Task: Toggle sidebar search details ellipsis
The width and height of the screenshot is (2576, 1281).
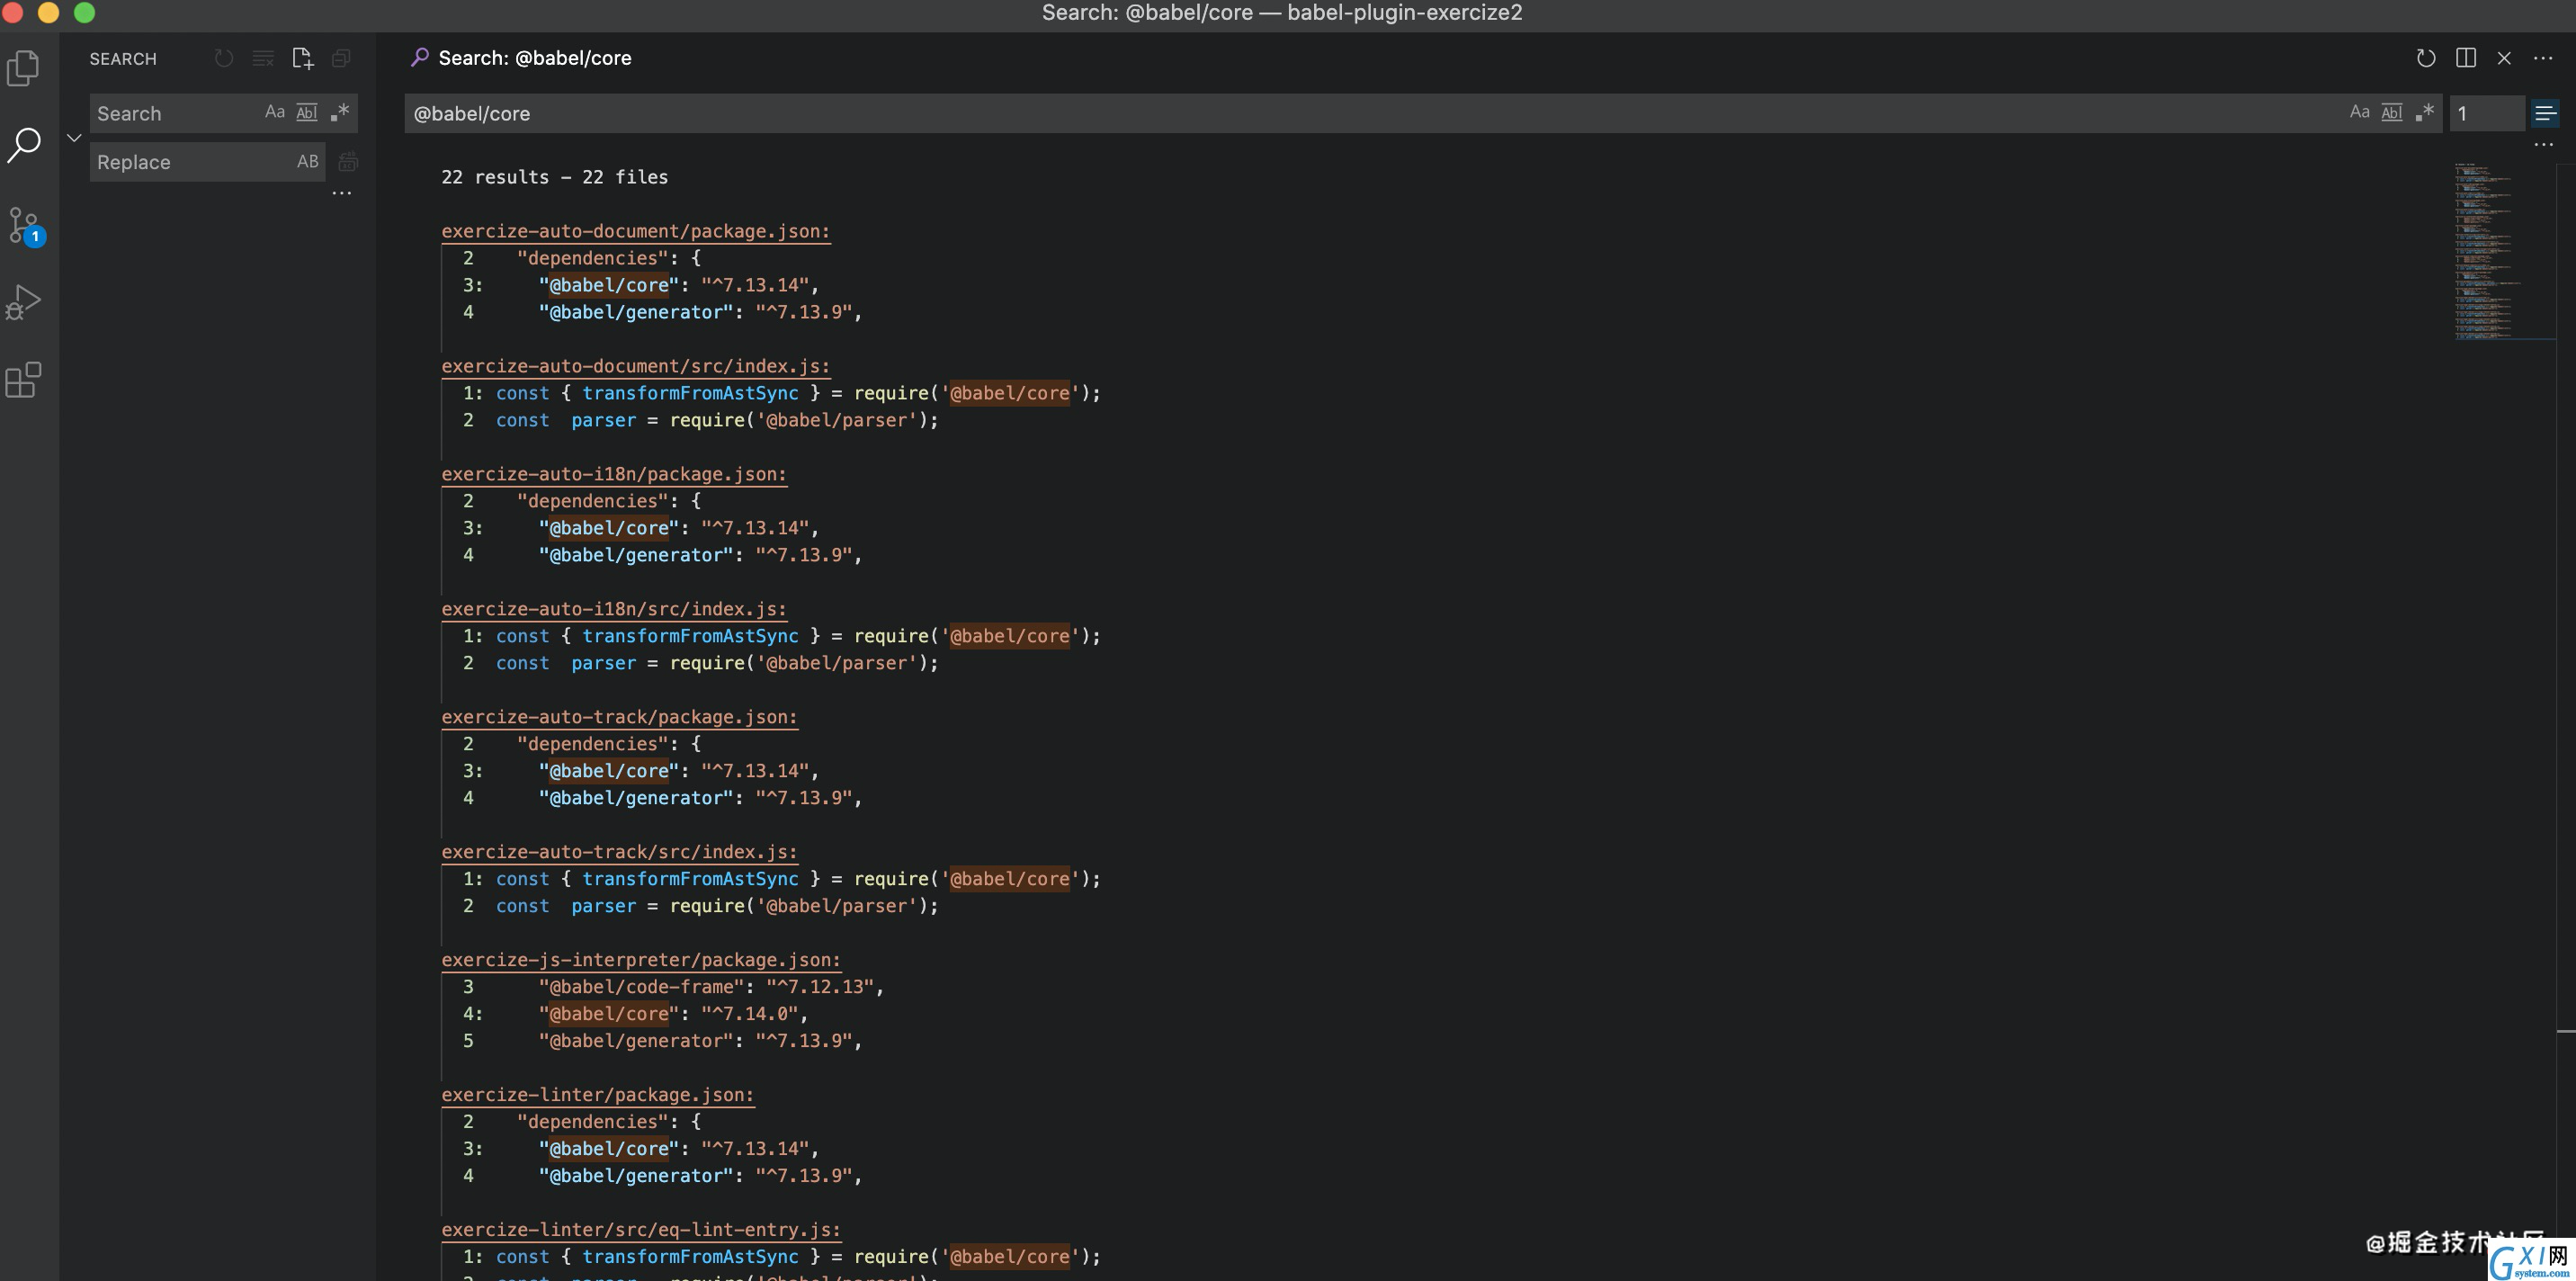Action: 342,193
